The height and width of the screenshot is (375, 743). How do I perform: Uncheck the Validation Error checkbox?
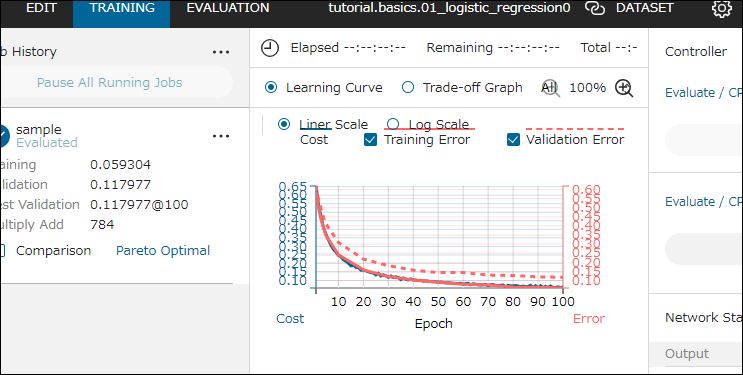point(513,140)
